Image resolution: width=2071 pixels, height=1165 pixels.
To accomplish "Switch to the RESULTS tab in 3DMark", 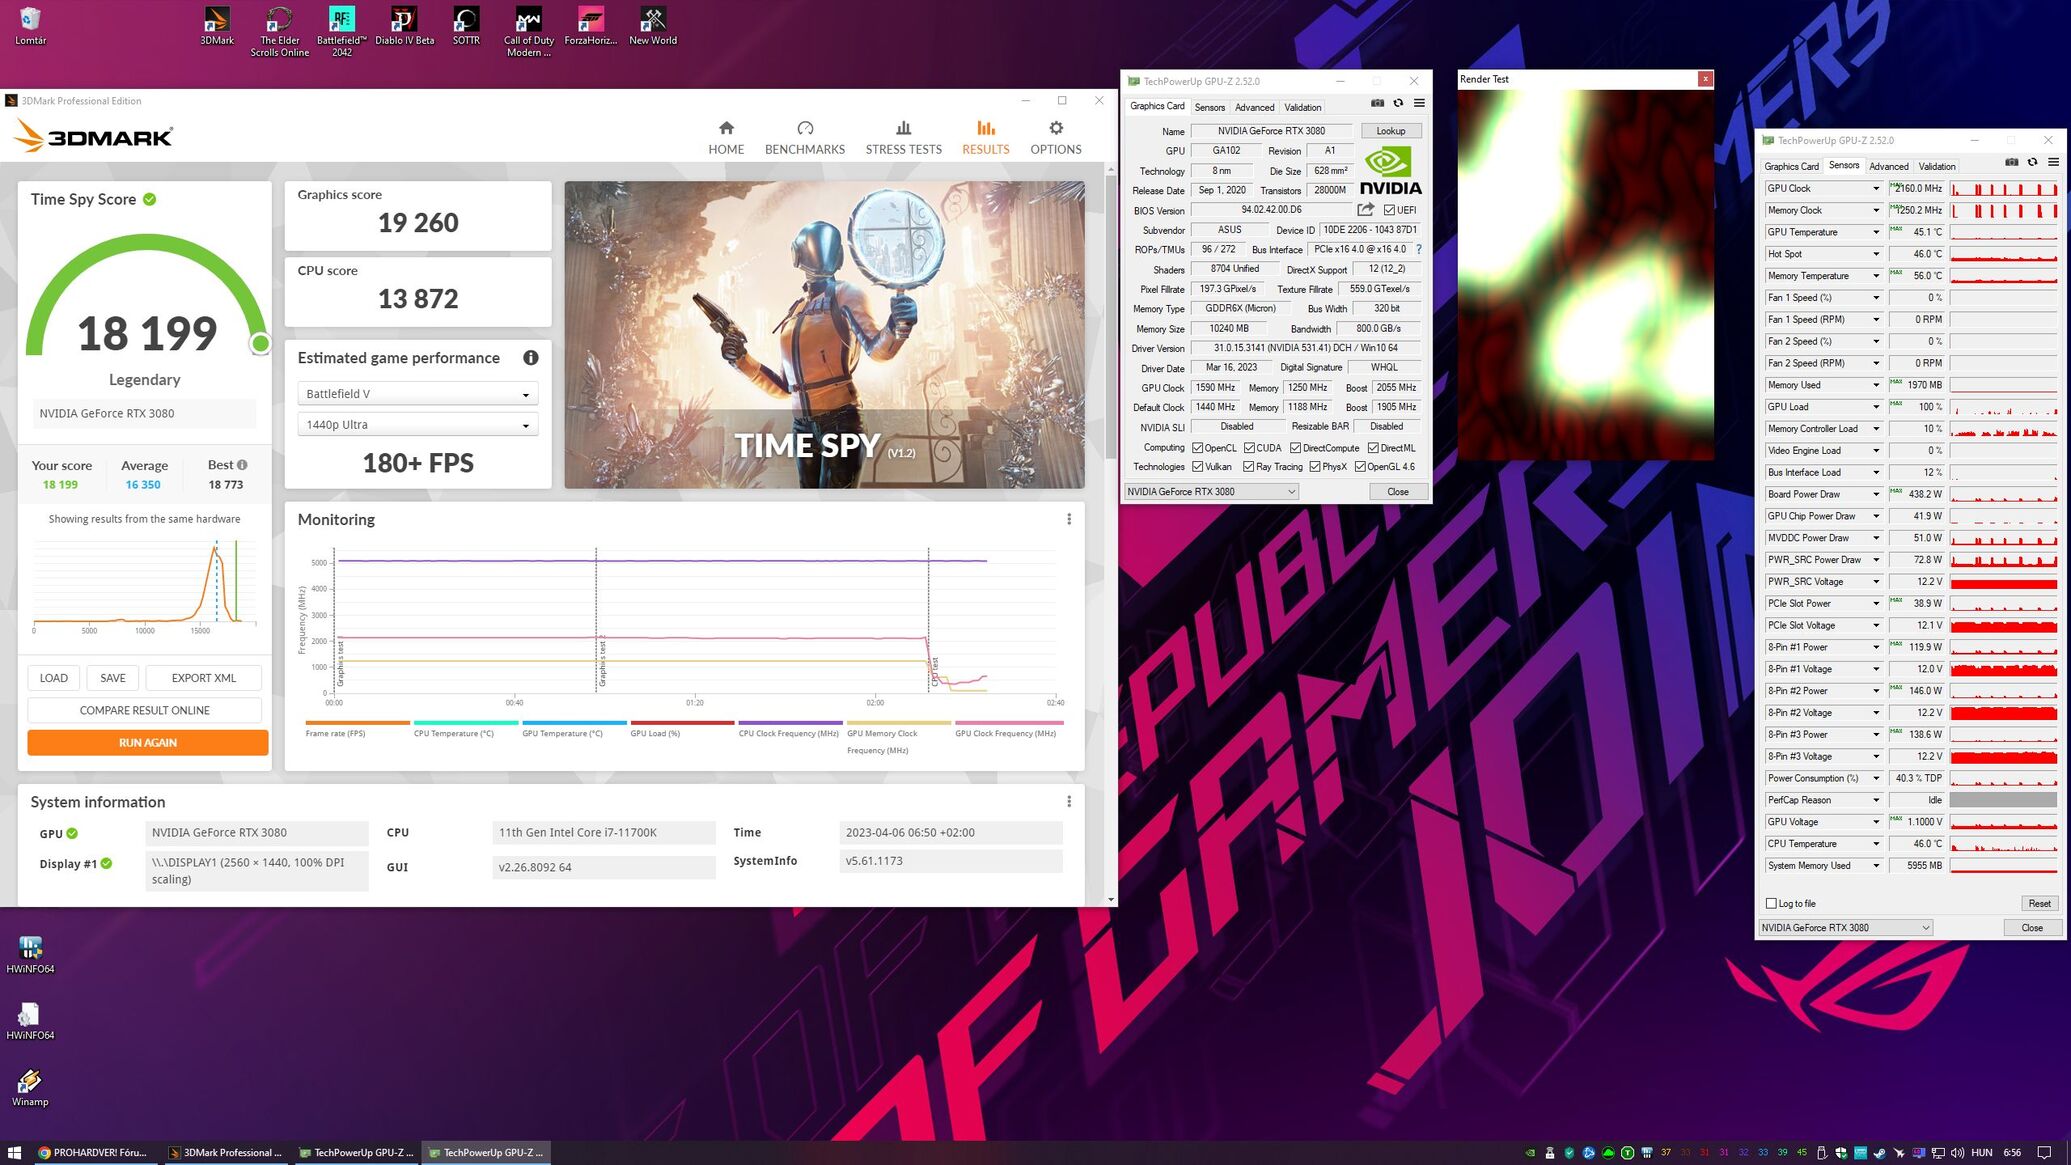I will click(x=985, y=137).
